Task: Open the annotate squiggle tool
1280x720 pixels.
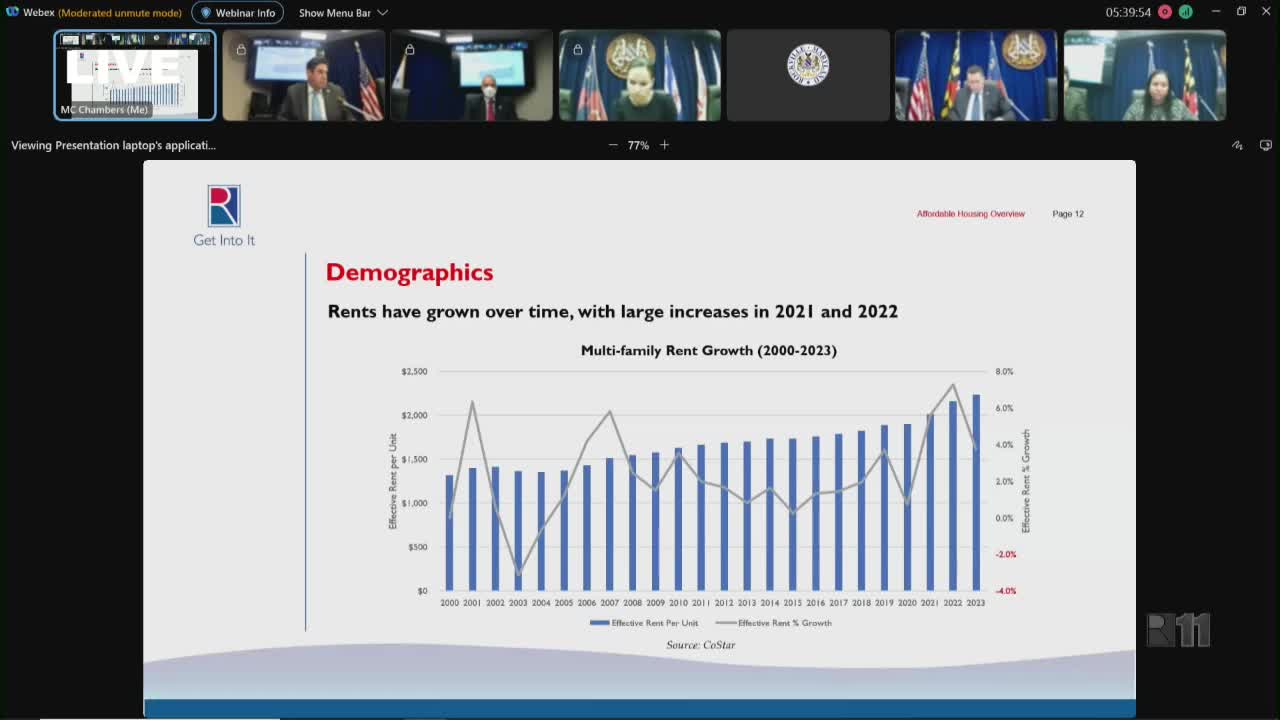Action: coord(1237,145)
